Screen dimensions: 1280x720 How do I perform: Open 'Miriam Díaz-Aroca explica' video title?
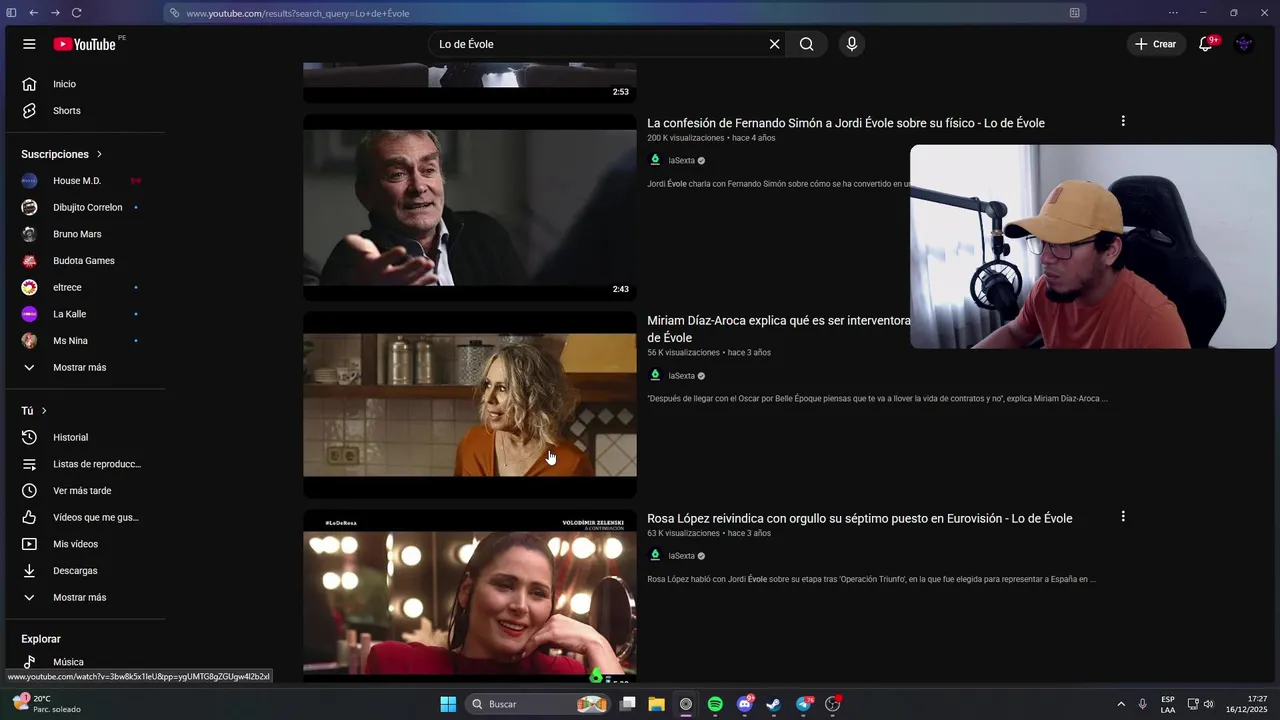[x=779, y=329]
